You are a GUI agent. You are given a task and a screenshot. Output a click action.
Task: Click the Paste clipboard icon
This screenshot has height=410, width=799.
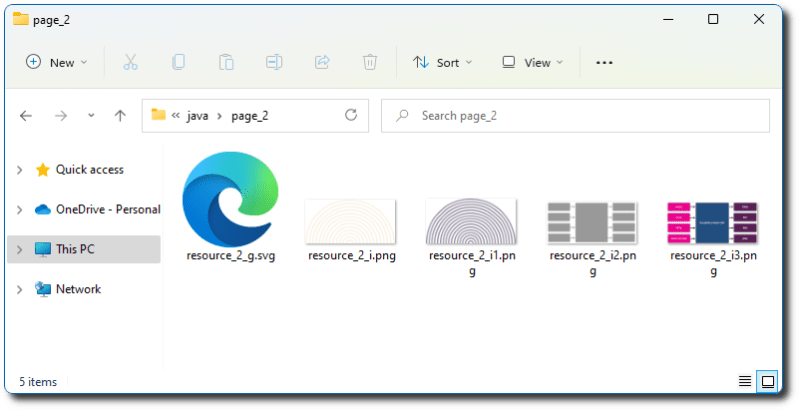pyautogui.click(x=226, y=62)
